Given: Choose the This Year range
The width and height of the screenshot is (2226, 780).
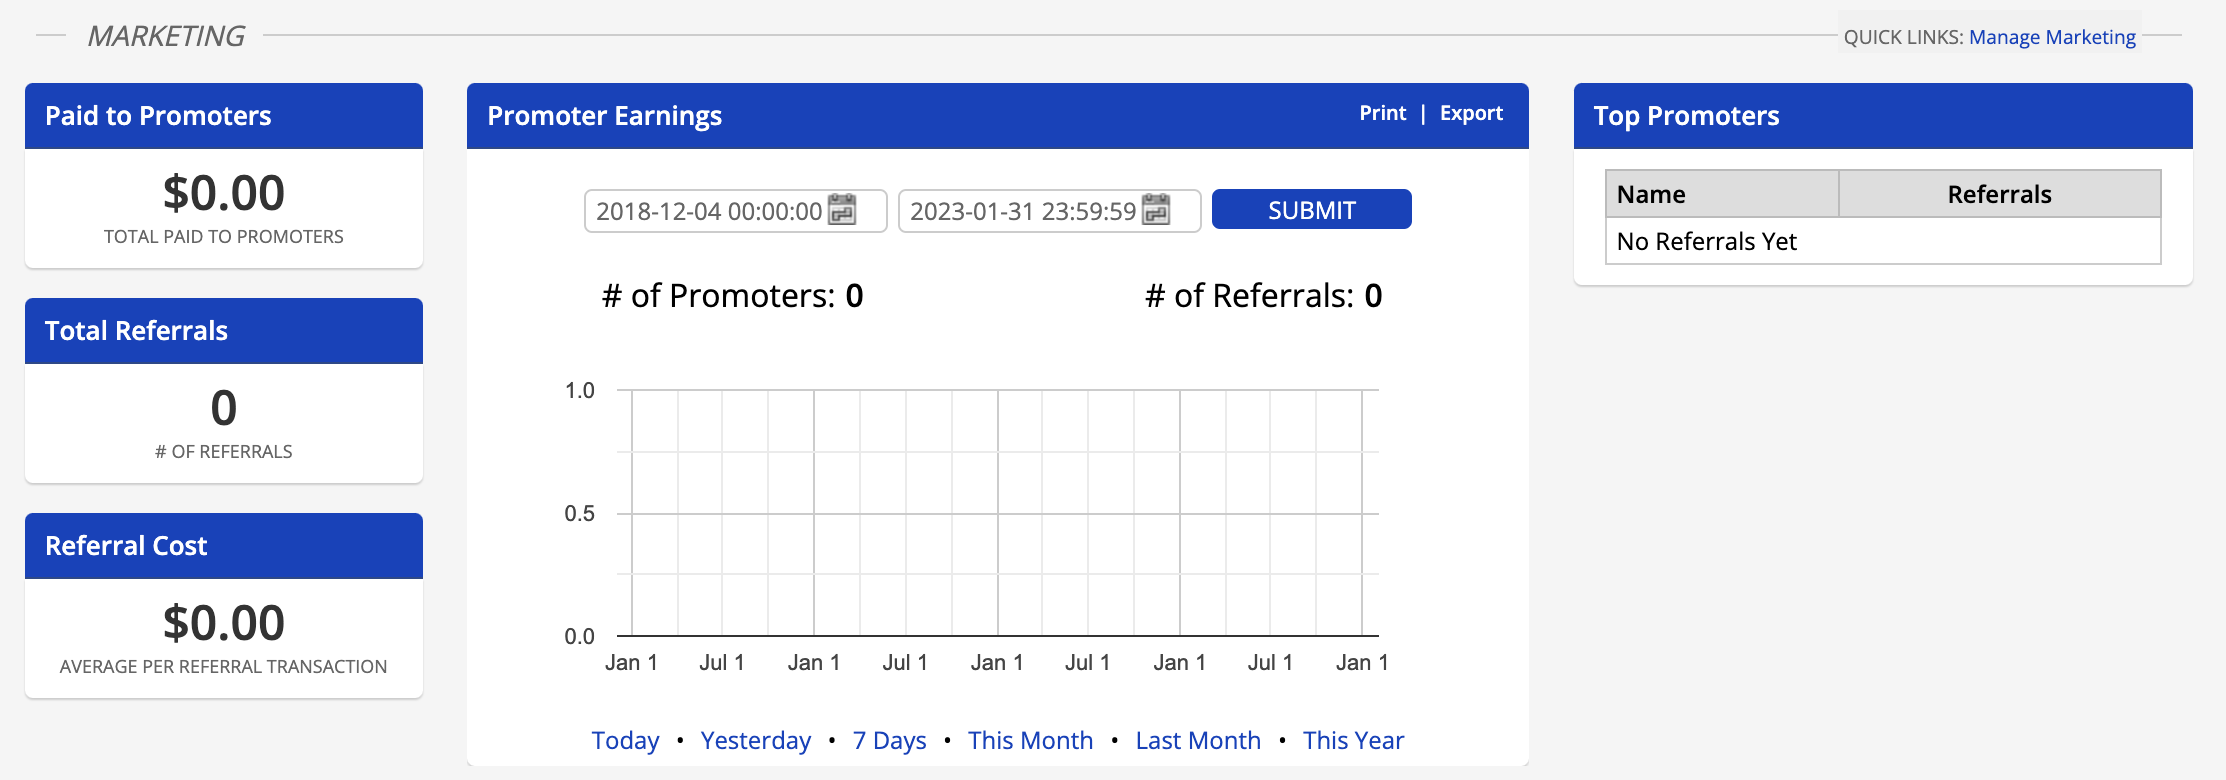Looking at the screenshot, I should coord(1353,740).
